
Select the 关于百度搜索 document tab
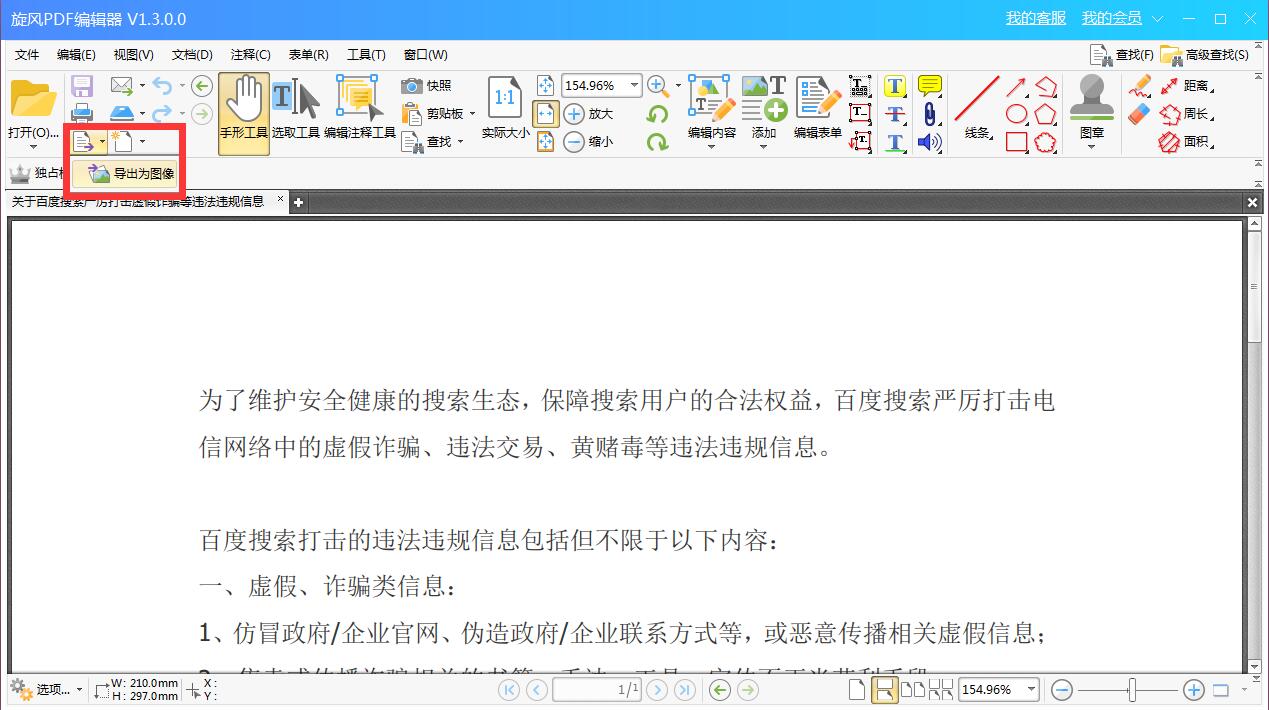pyautogui.click(x=140, y=200)
